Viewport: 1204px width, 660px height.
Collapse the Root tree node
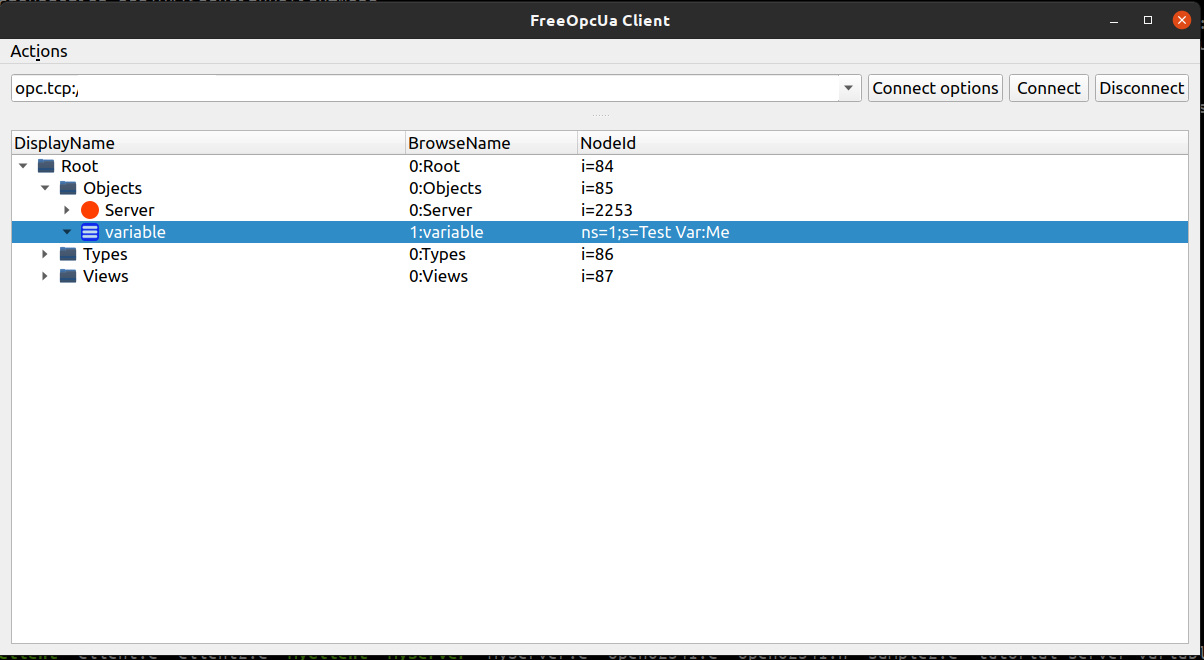[23, 166]
